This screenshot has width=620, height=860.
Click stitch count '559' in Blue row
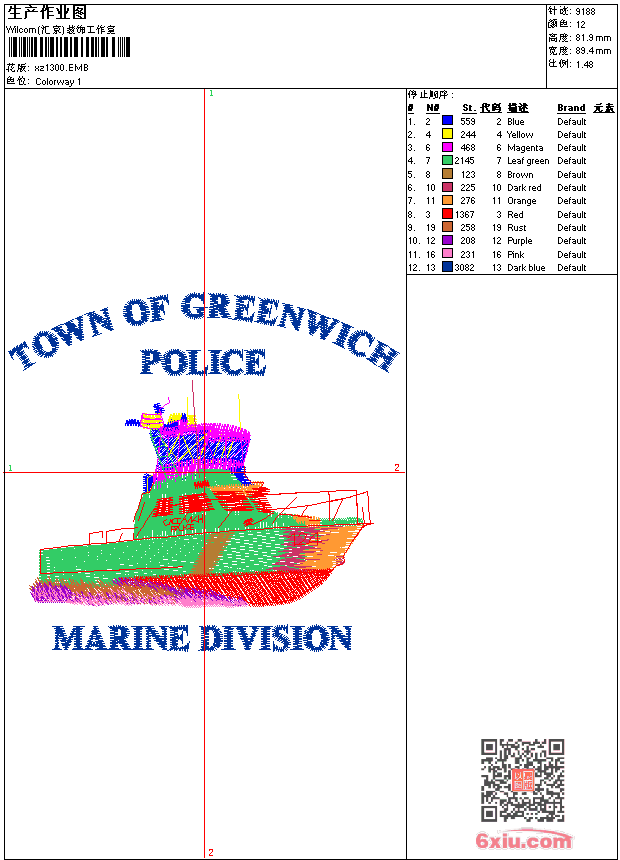[x=468, y=122]
